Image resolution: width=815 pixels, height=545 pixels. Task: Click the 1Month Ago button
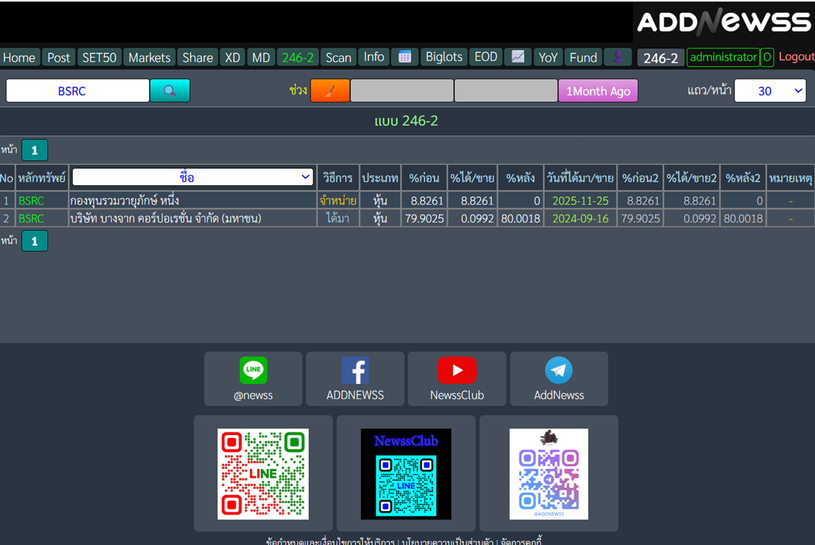click(598, 91)
